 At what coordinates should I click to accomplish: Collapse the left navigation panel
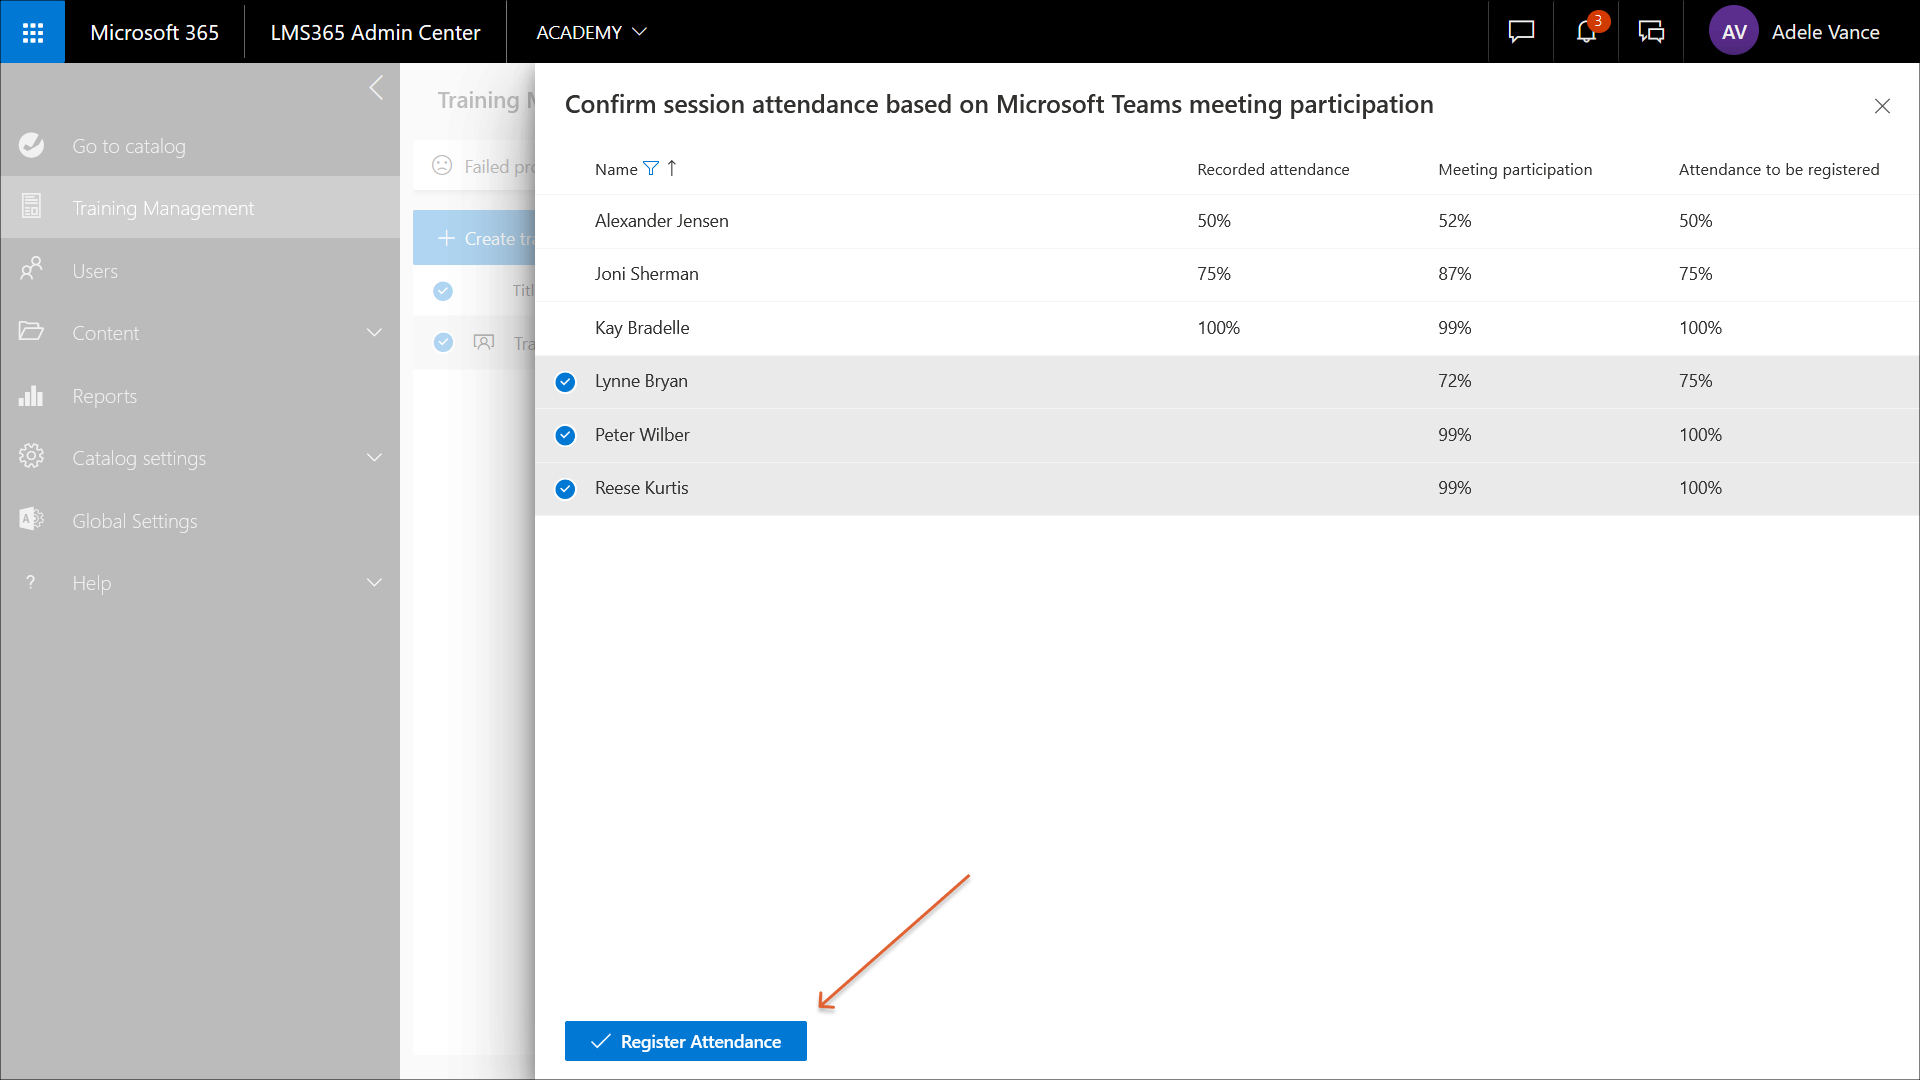click(x=376, y=88)
